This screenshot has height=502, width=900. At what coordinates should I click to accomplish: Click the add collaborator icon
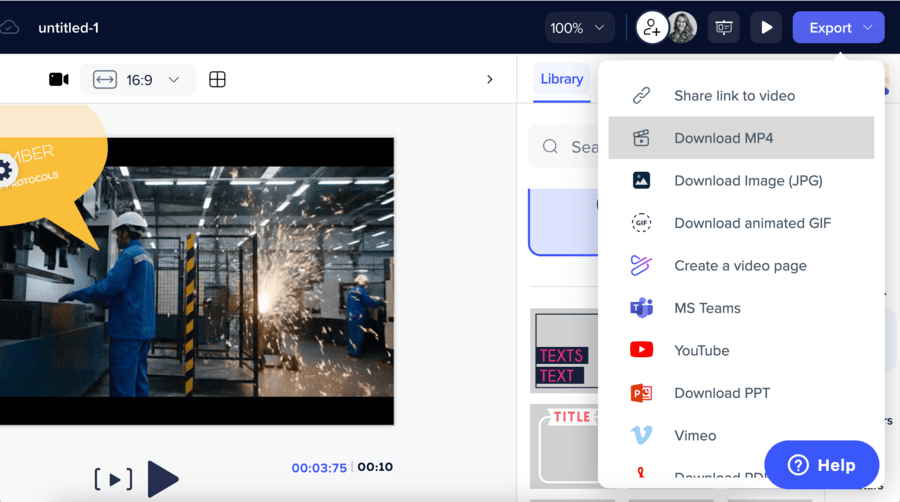(x=652, y=28)
